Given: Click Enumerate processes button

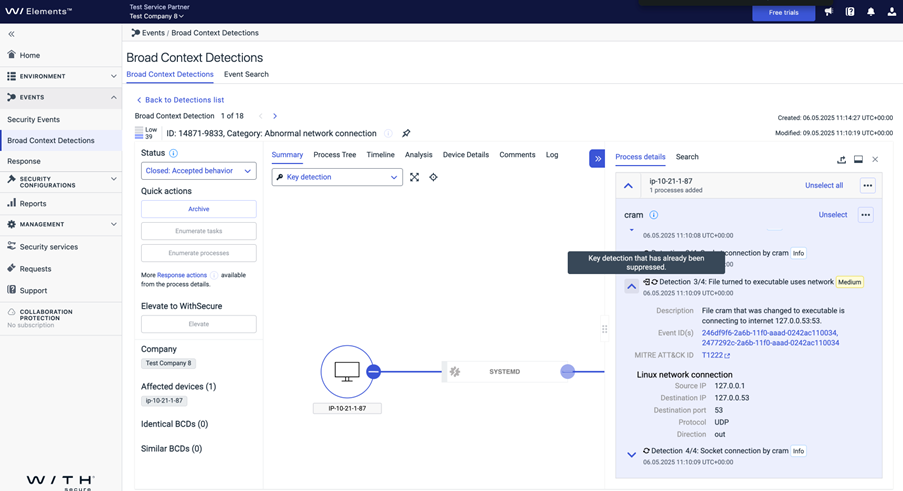Looking at the screenshot, I should pos(199,253).
